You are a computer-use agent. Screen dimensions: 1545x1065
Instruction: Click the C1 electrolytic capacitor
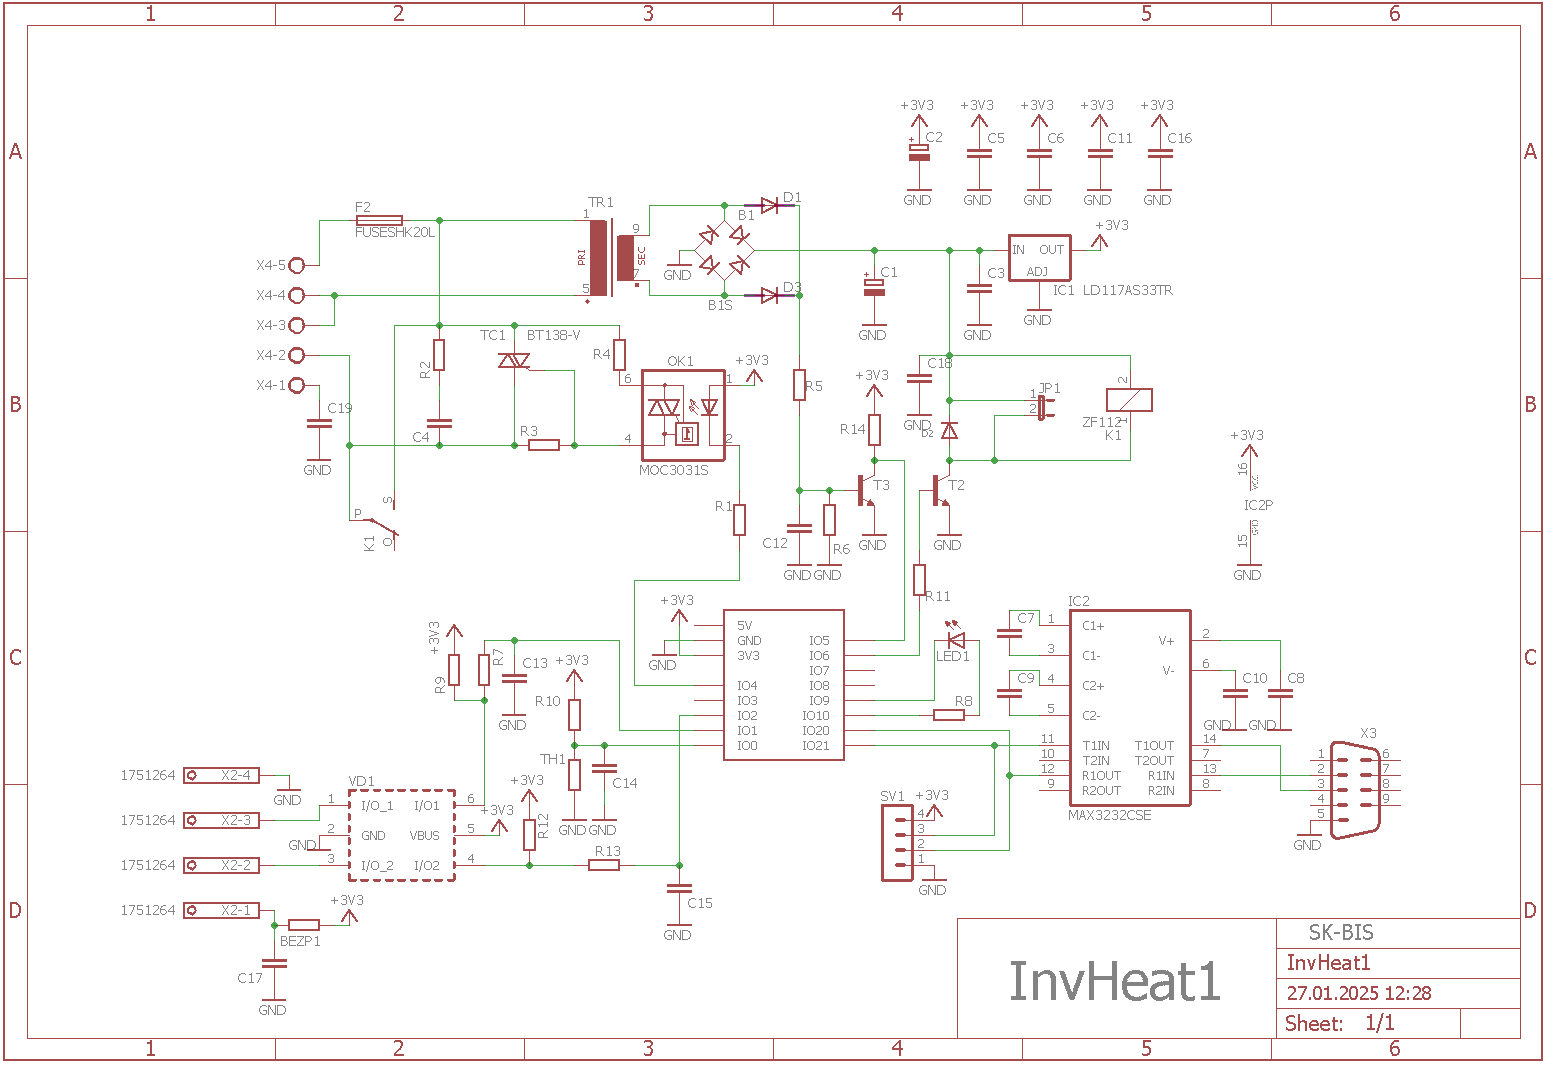click(x=874, y=286)
